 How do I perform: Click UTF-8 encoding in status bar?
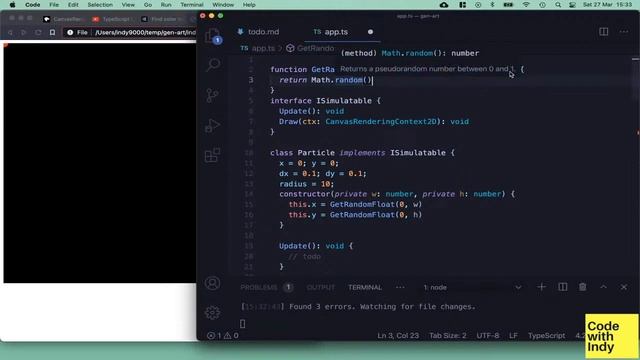click(488, 336)
